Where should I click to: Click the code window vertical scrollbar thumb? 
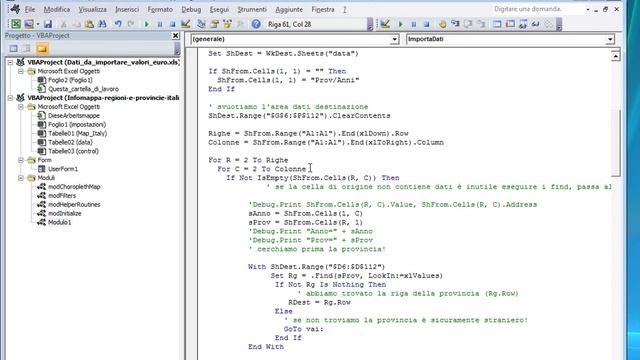coord(616,143)
